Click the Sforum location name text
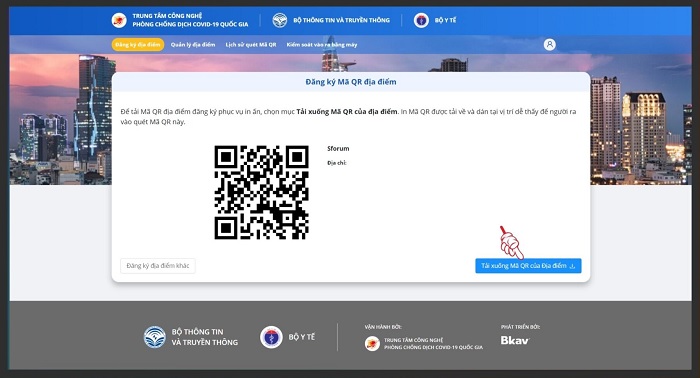 click(x=338, y=149)
